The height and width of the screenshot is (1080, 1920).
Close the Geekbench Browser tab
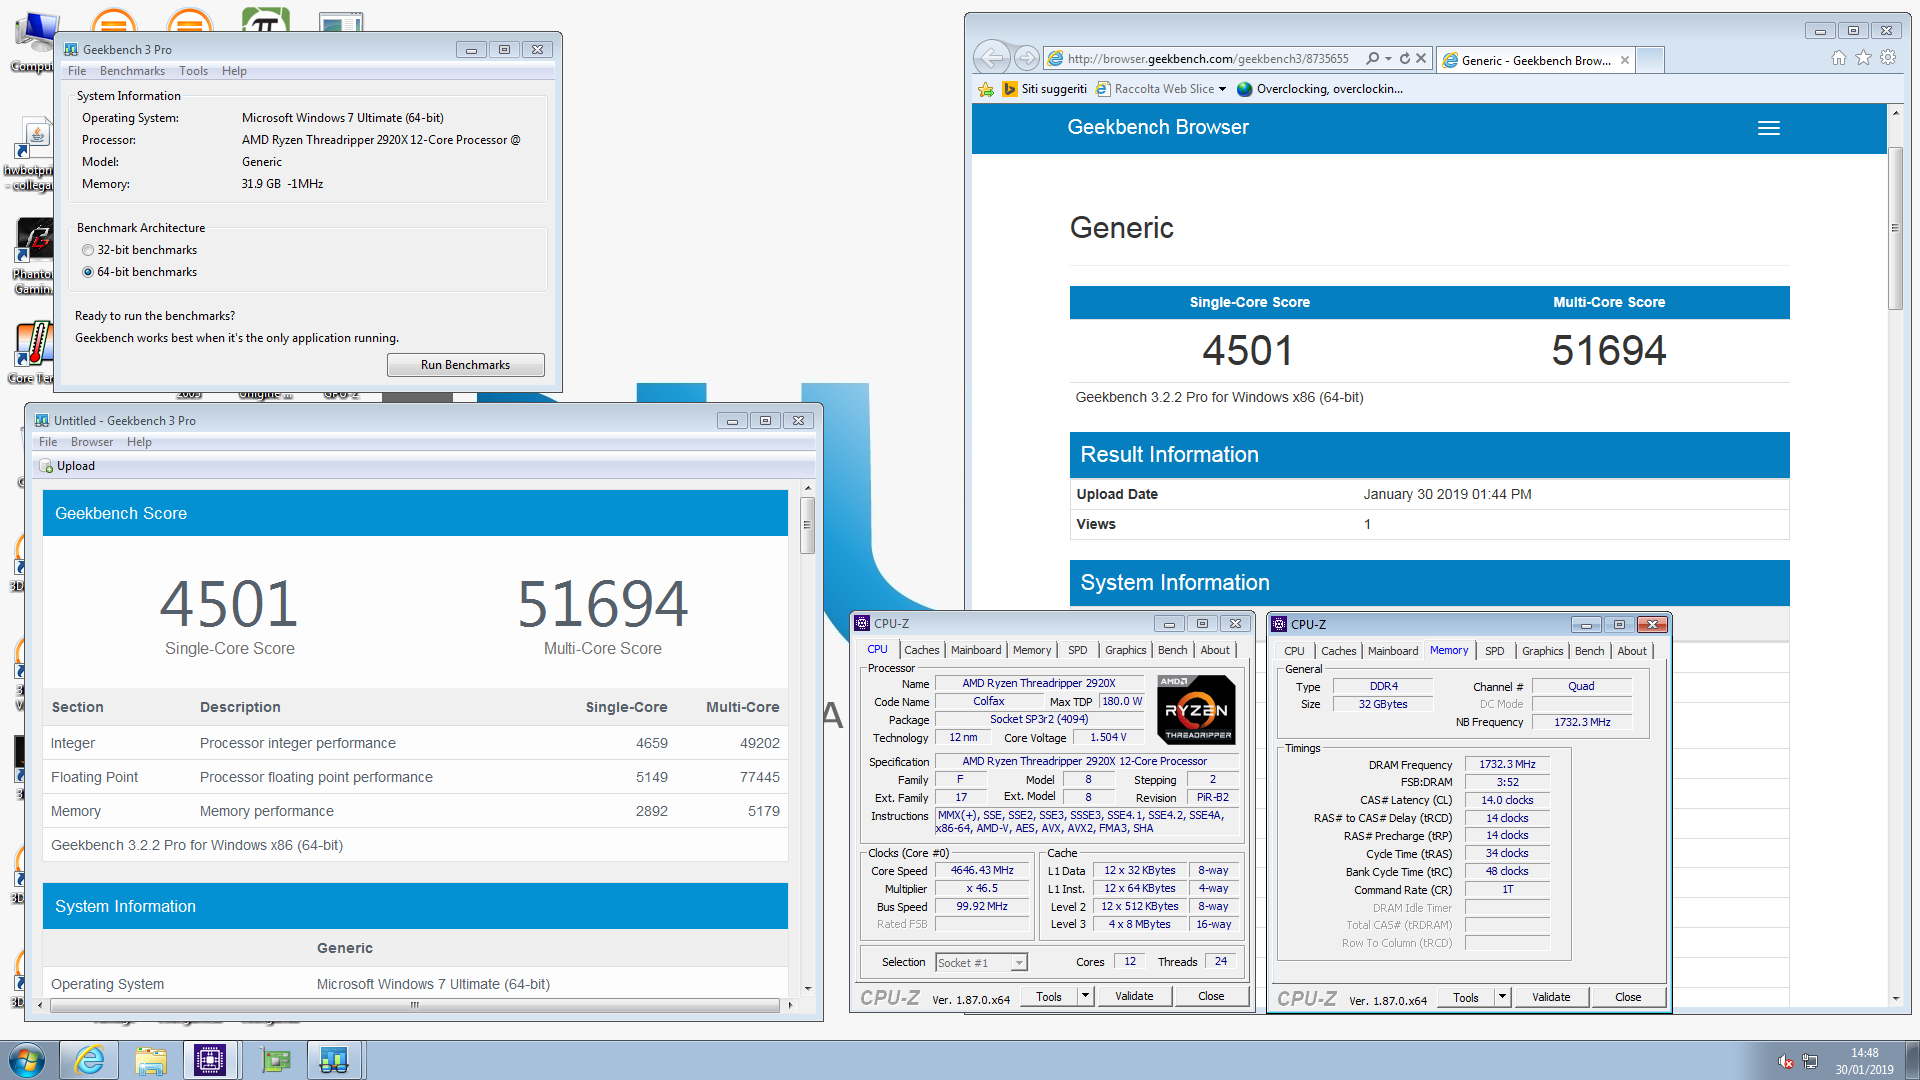click(x=1625, y=60)
